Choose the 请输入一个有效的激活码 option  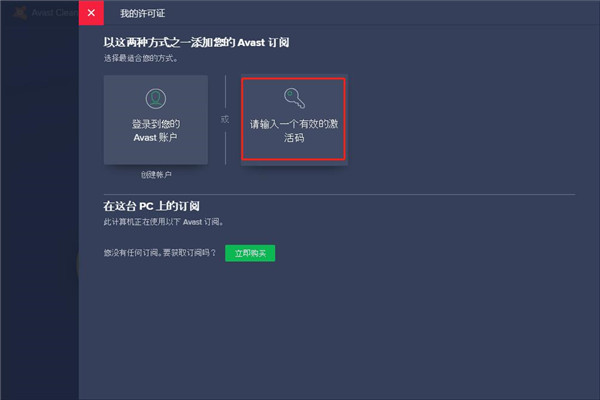293,119
